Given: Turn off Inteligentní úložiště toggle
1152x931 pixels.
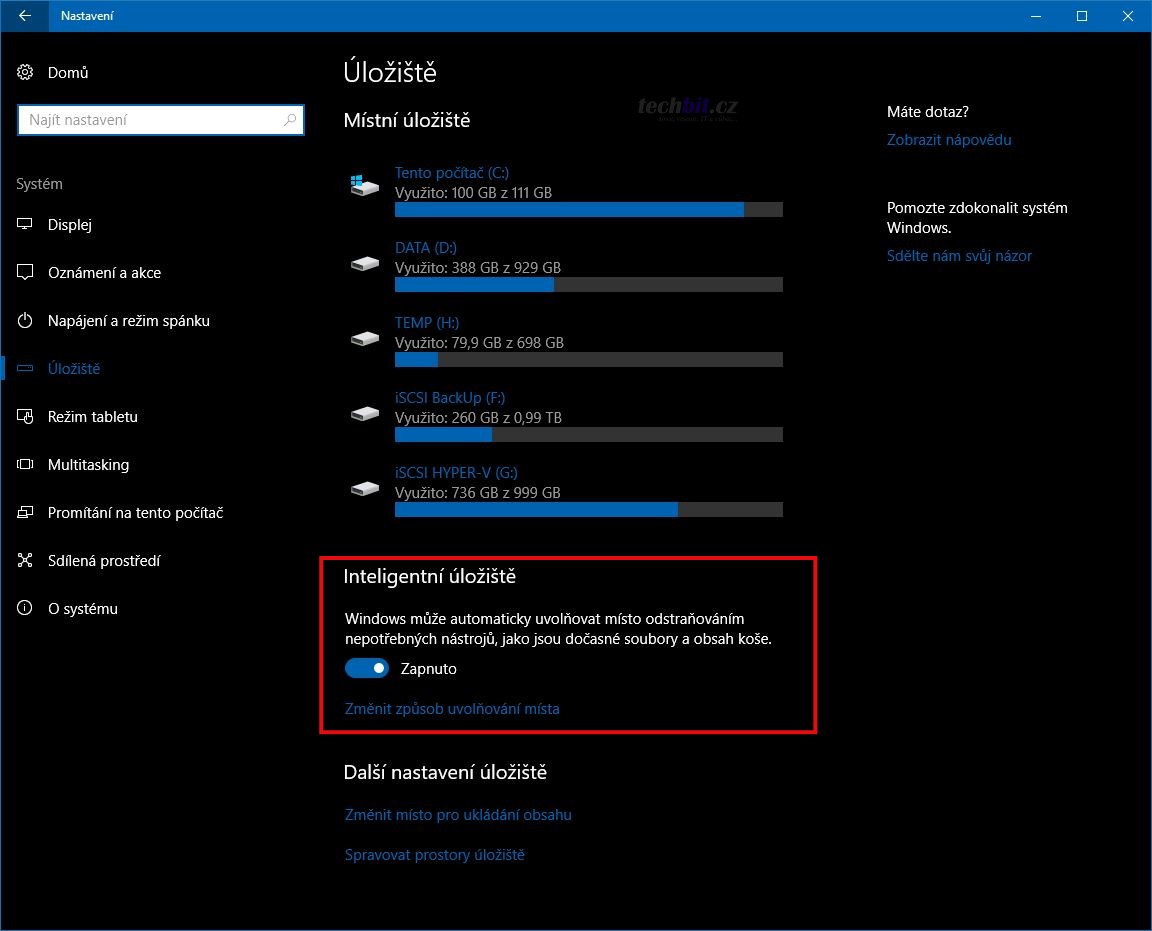Looking at the screenshot, I should tap(367, 668).
